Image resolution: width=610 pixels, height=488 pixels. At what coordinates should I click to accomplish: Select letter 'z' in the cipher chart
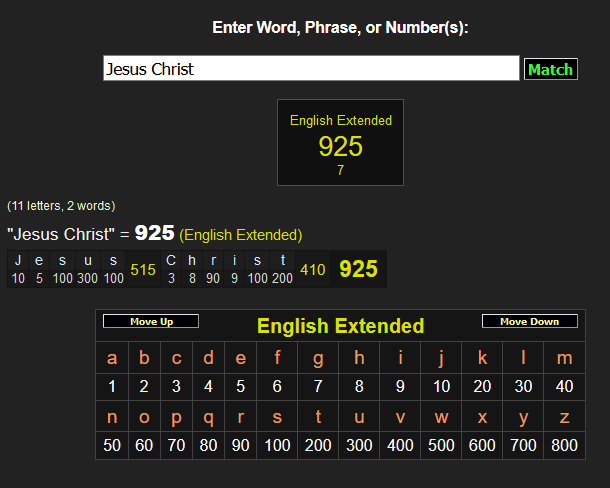pyautogui.click(x=565, y=417)
